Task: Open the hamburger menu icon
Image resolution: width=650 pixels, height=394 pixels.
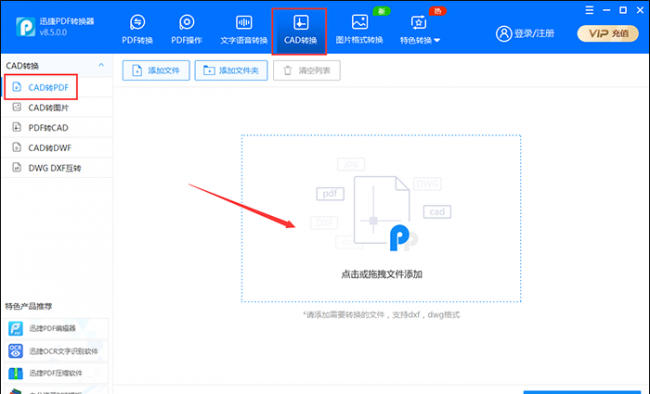Action: point(589,10)
